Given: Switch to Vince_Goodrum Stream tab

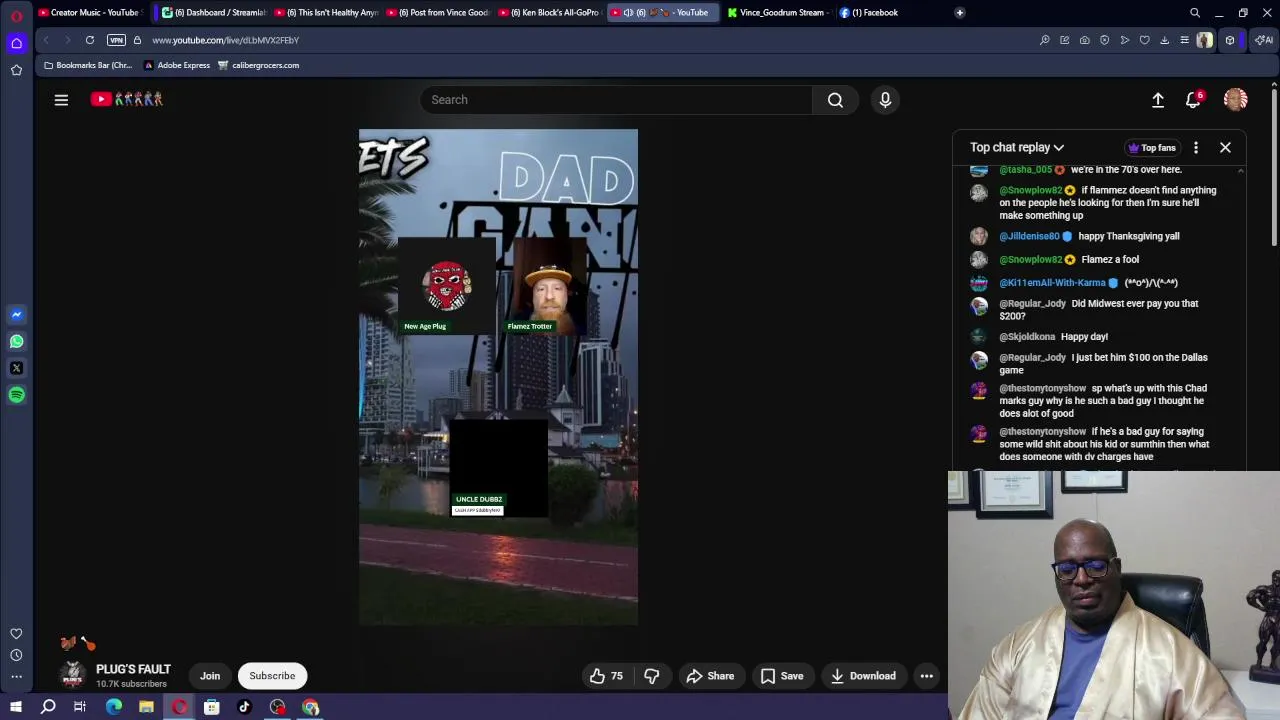Looking at the screenshot, I should tap(777, 13).
